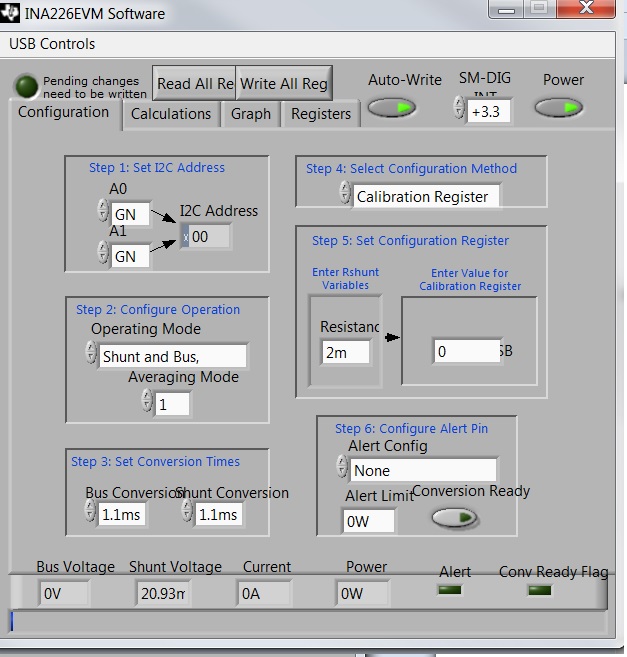Open the A1 GN value dropdown
The height and width of the screenshot is (657, 627).
(130, 256)
